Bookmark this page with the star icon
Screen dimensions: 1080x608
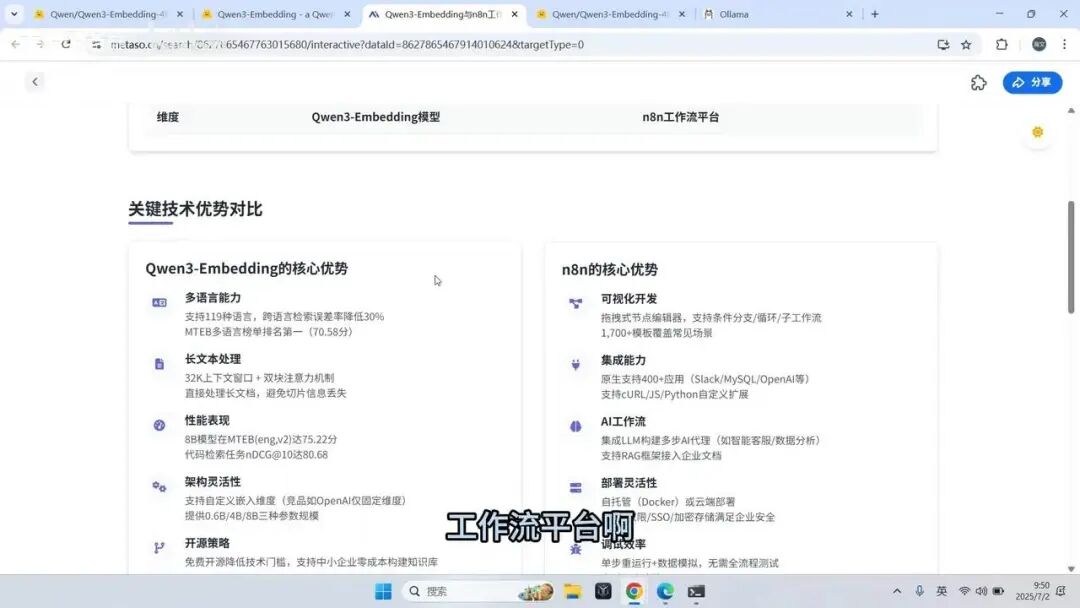(x=966, y=44)
